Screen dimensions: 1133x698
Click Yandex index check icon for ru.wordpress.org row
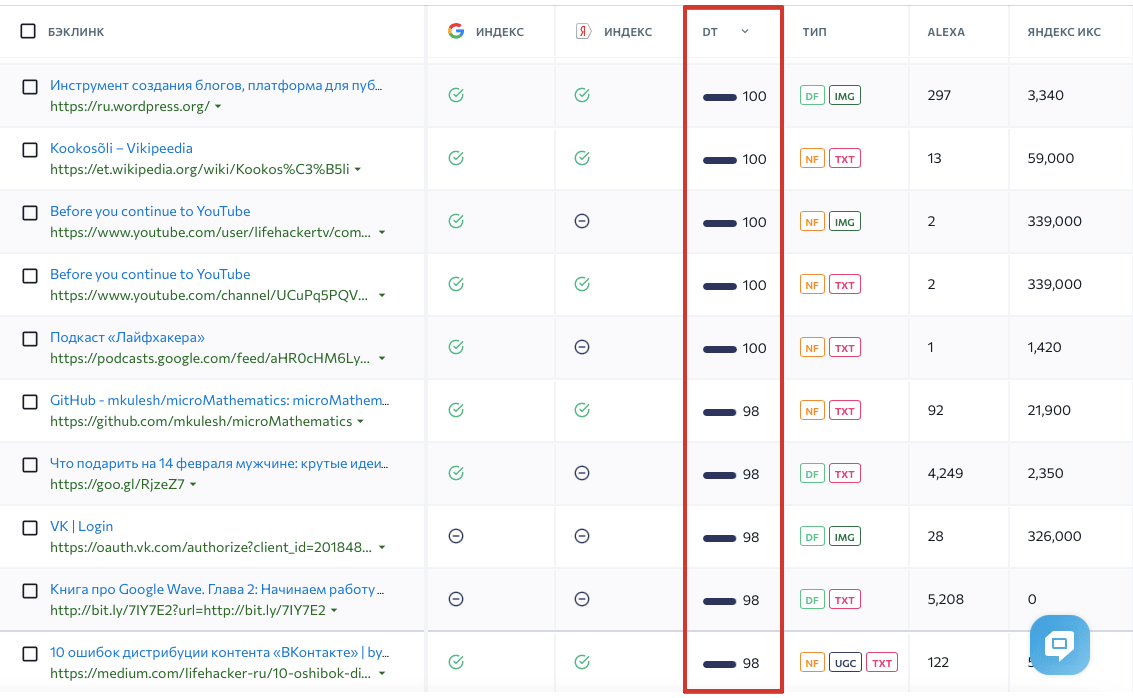pos(582,95)
